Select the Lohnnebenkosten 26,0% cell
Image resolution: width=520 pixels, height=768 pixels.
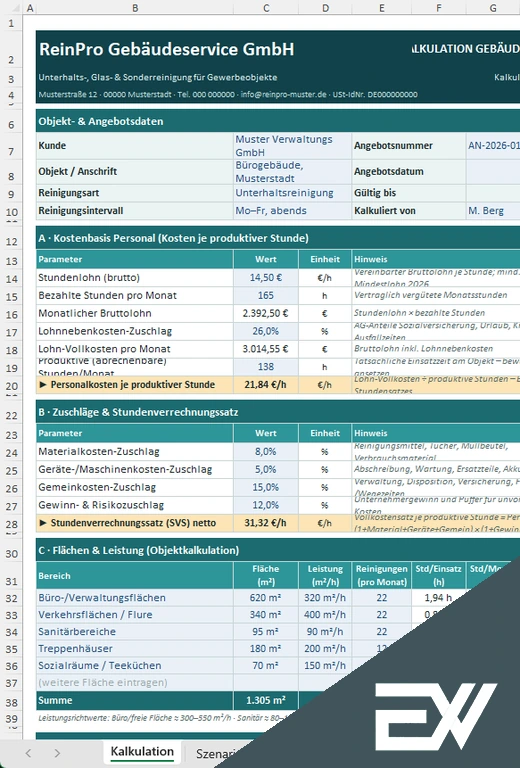tap(266, 331)
